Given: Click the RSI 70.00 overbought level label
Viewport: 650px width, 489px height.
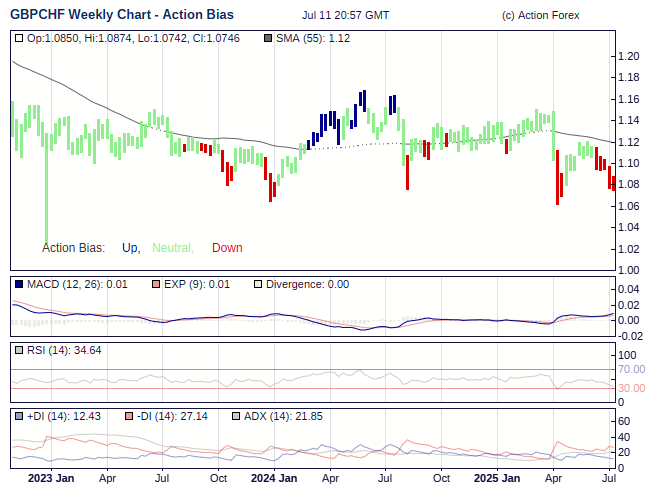Looking at the screenshot, I should click(631, 369).
